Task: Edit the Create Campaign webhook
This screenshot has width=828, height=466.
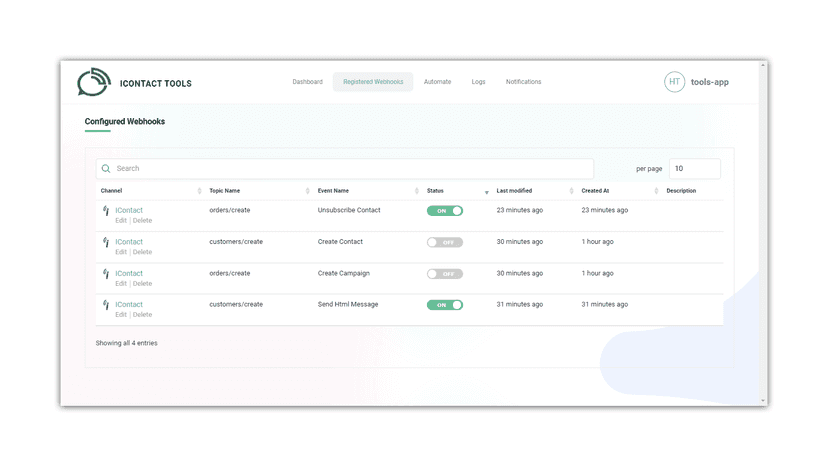Action: click(x=121, y=284)
